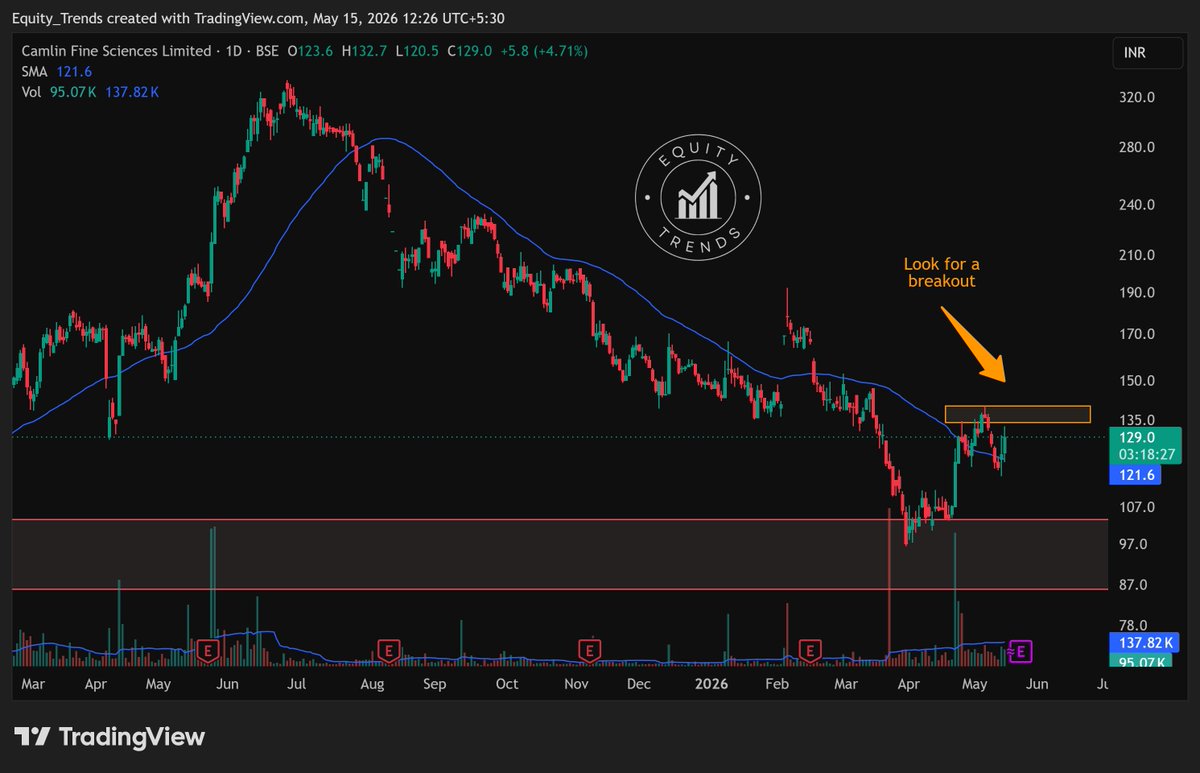Image resolution: width=1200 pixels, height=773 pixels.
Task: Select the 1D interval label in the legend
Action: click(234, 50)
